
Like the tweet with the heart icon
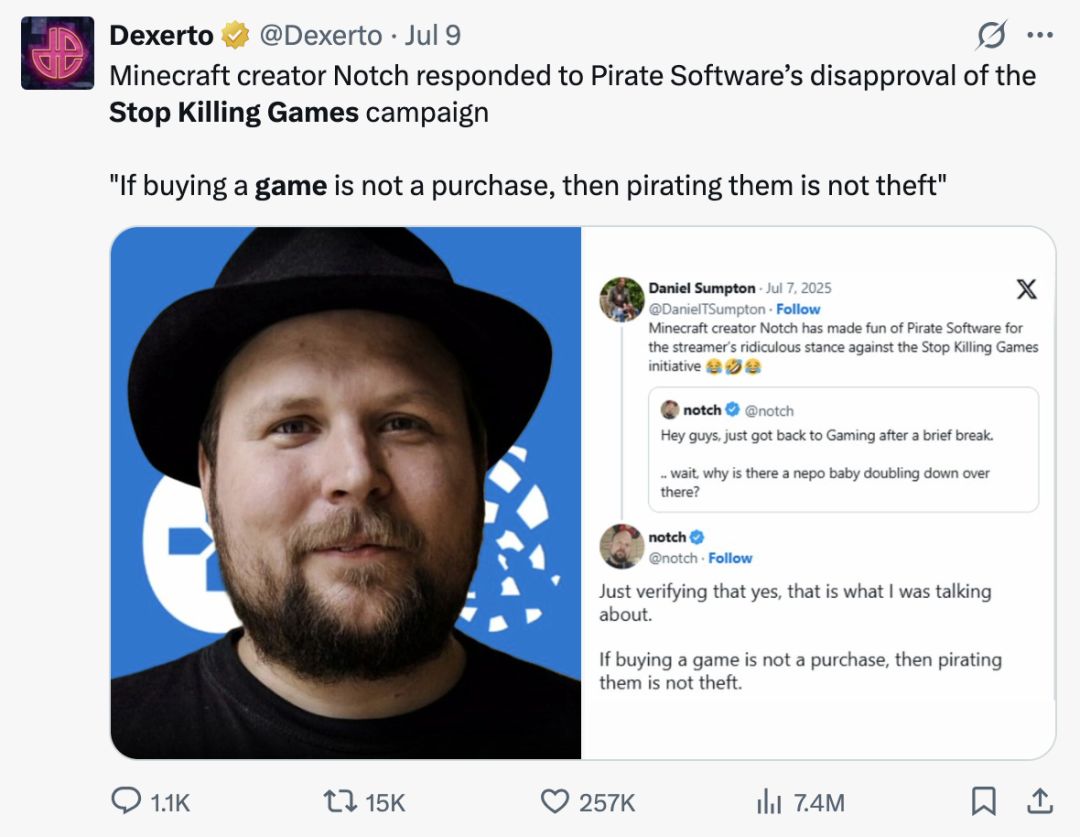[554, 802]
